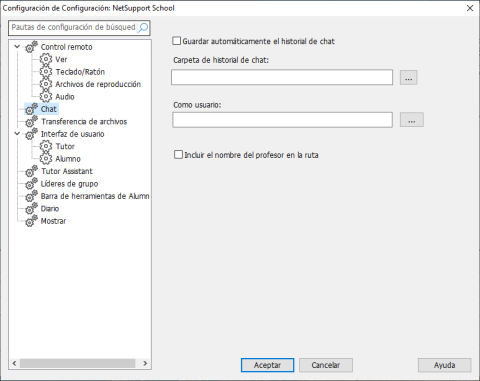Select Interfaz de usuario label in tree
Viewport: 480px width, 381px height.
72,134
